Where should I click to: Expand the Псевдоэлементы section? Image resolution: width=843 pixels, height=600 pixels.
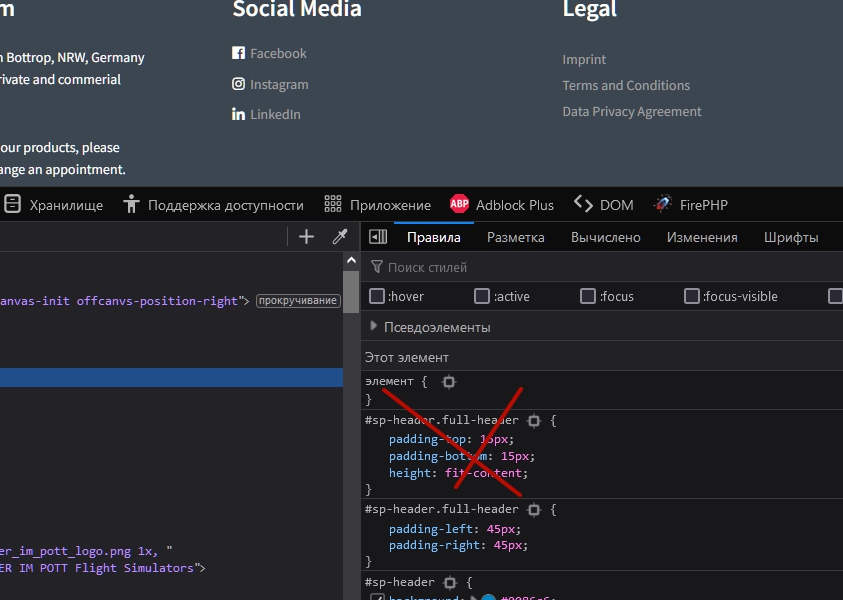tap(430, 327)
